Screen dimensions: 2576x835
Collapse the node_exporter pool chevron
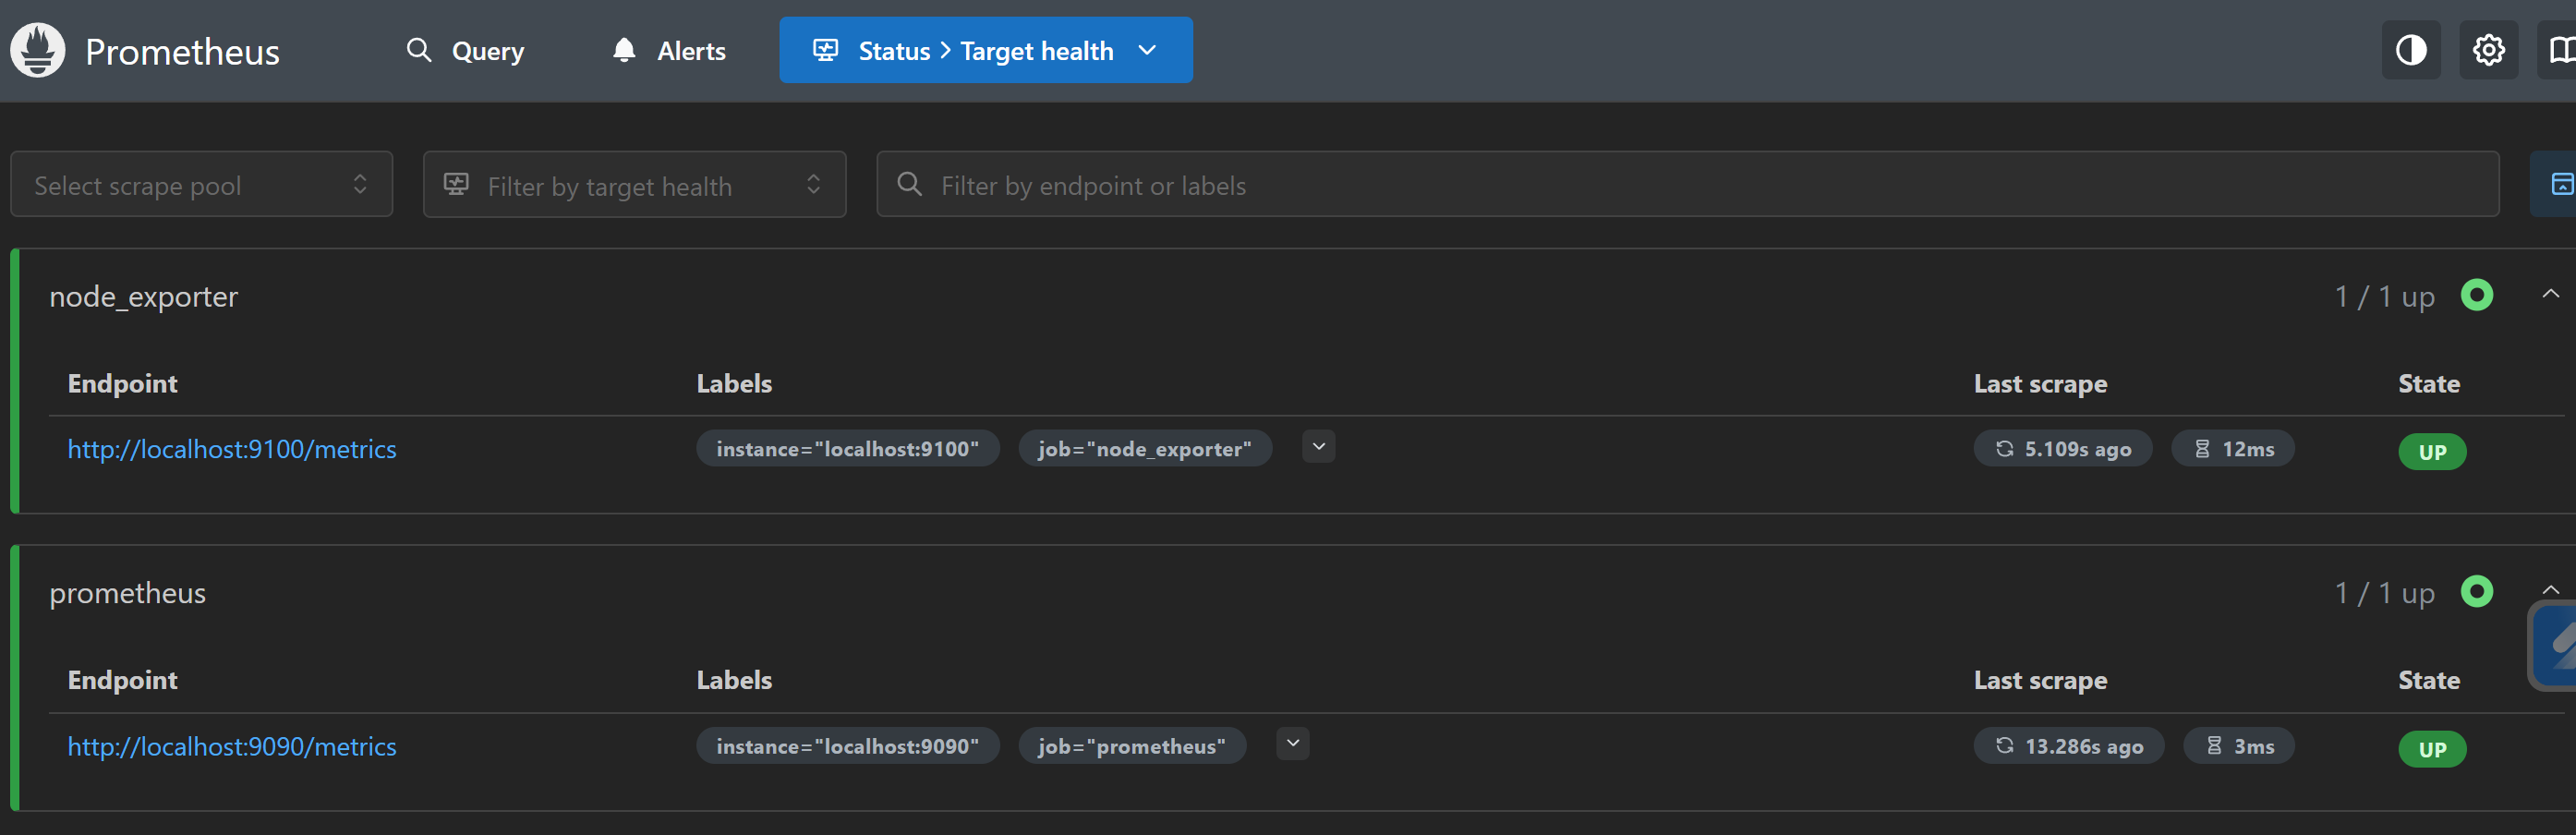click(x=2551, y=294)
